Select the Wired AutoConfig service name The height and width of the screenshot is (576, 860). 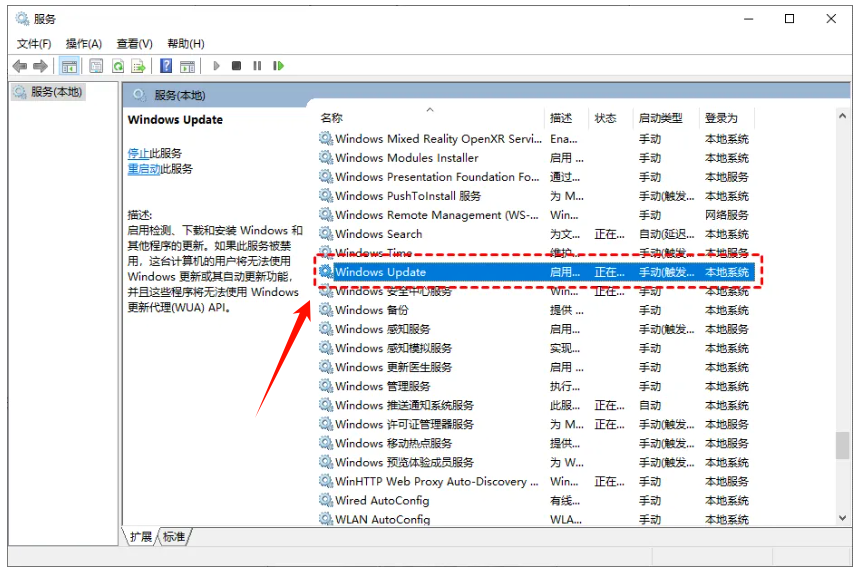[x=382, y=500]
